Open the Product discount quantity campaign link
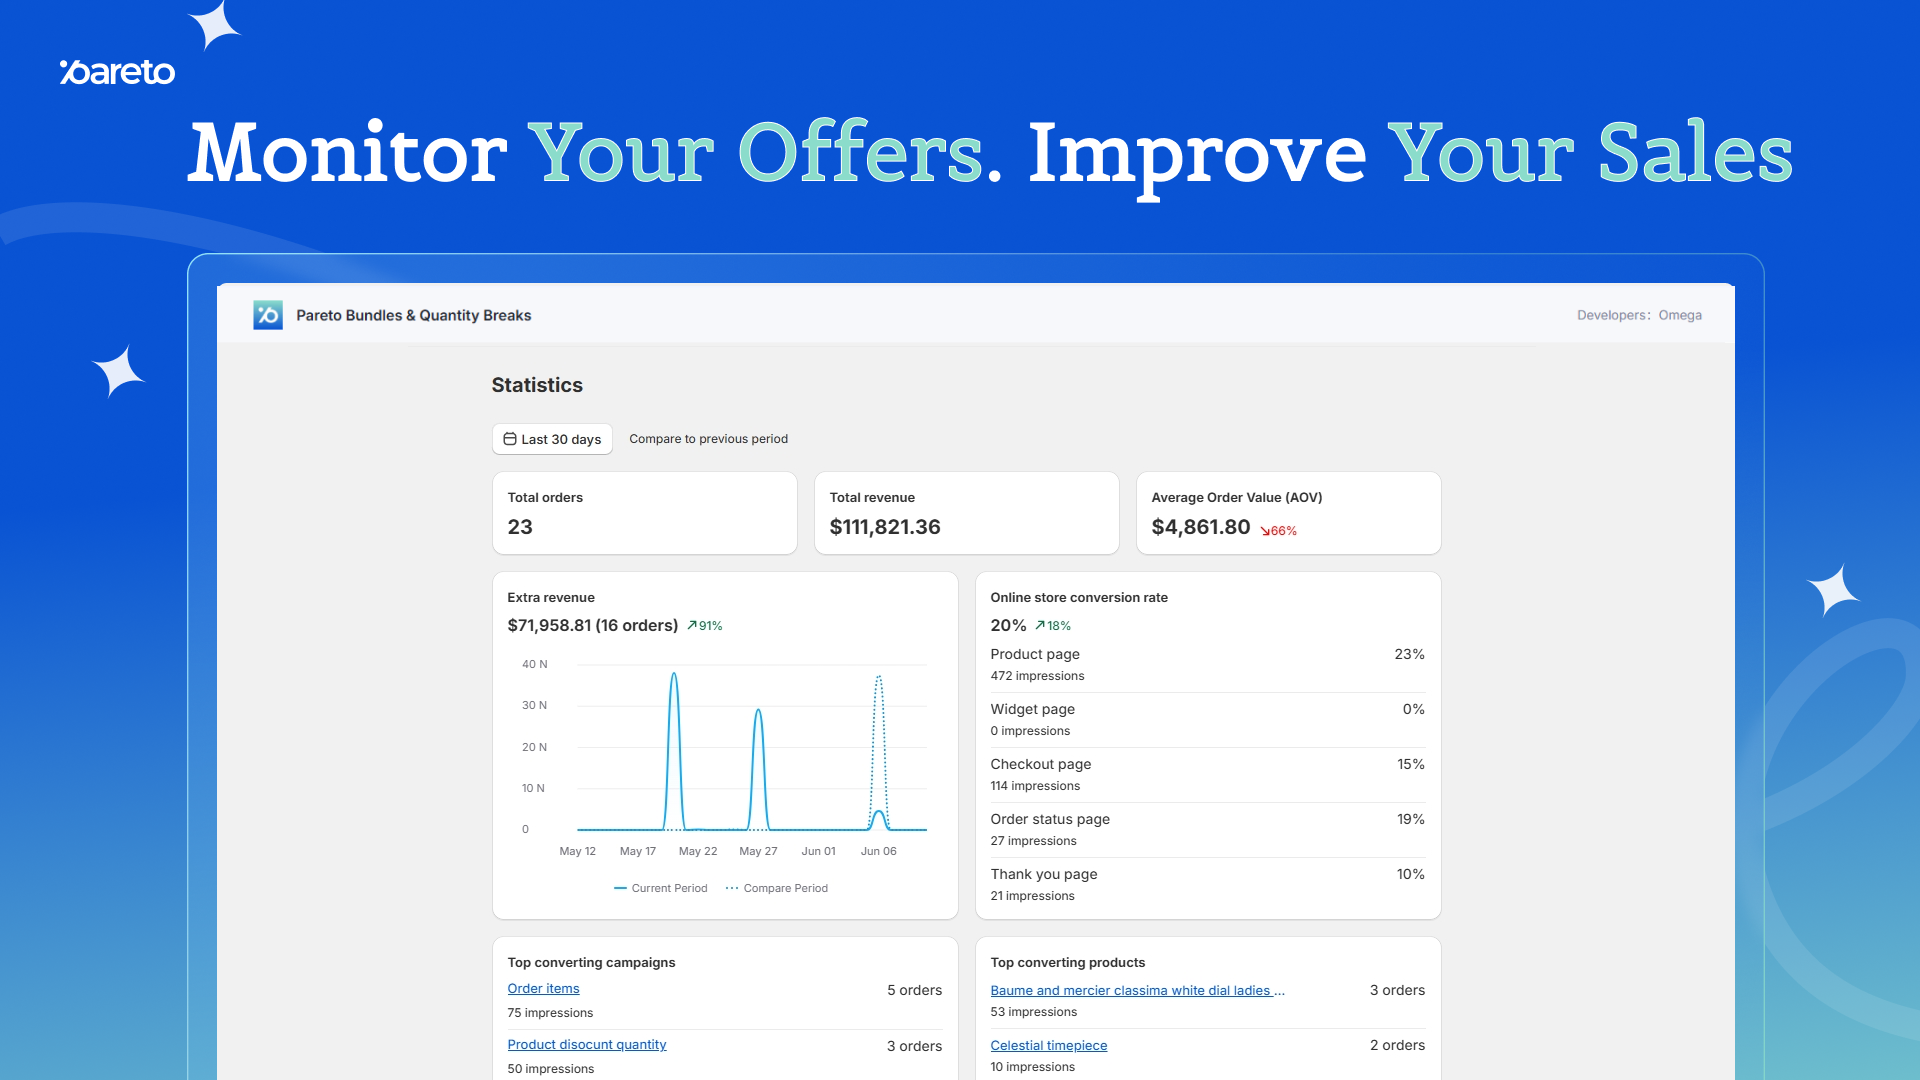The image size is (1920, 1080). pos(586,1044)
